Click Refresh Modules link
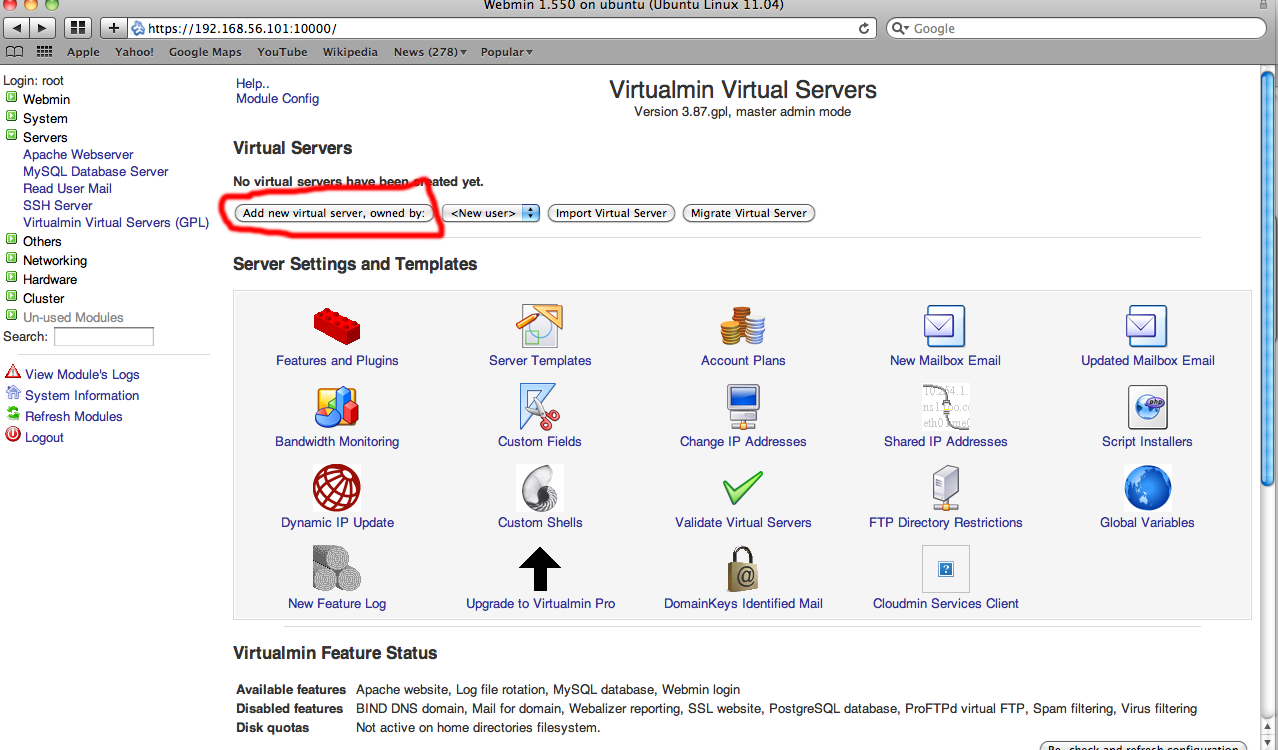Viewport: 1278px width, 750px height. coord(74,417)
